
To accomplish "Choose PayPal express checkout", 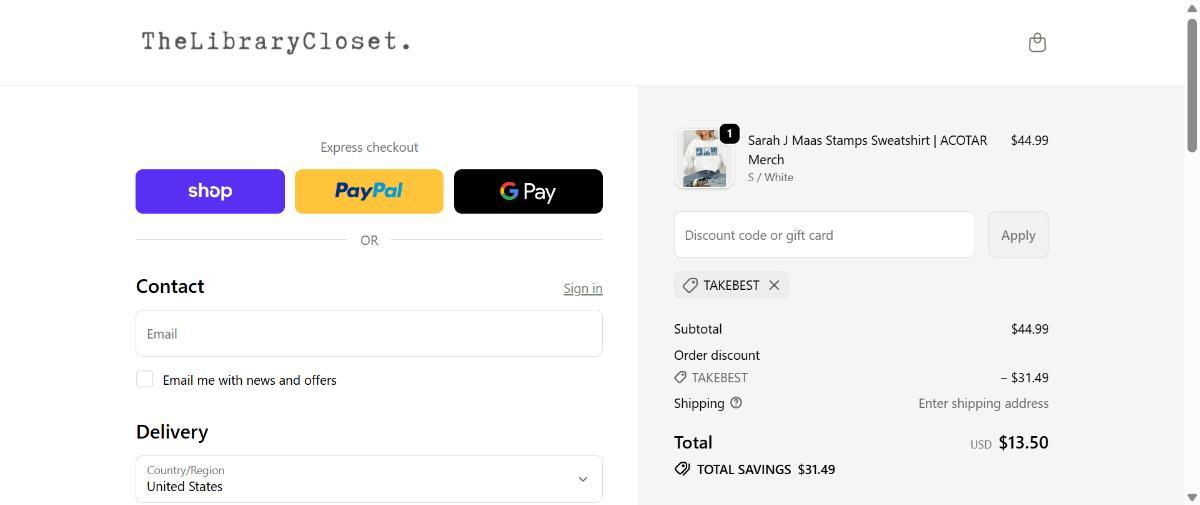I will 369,191.
